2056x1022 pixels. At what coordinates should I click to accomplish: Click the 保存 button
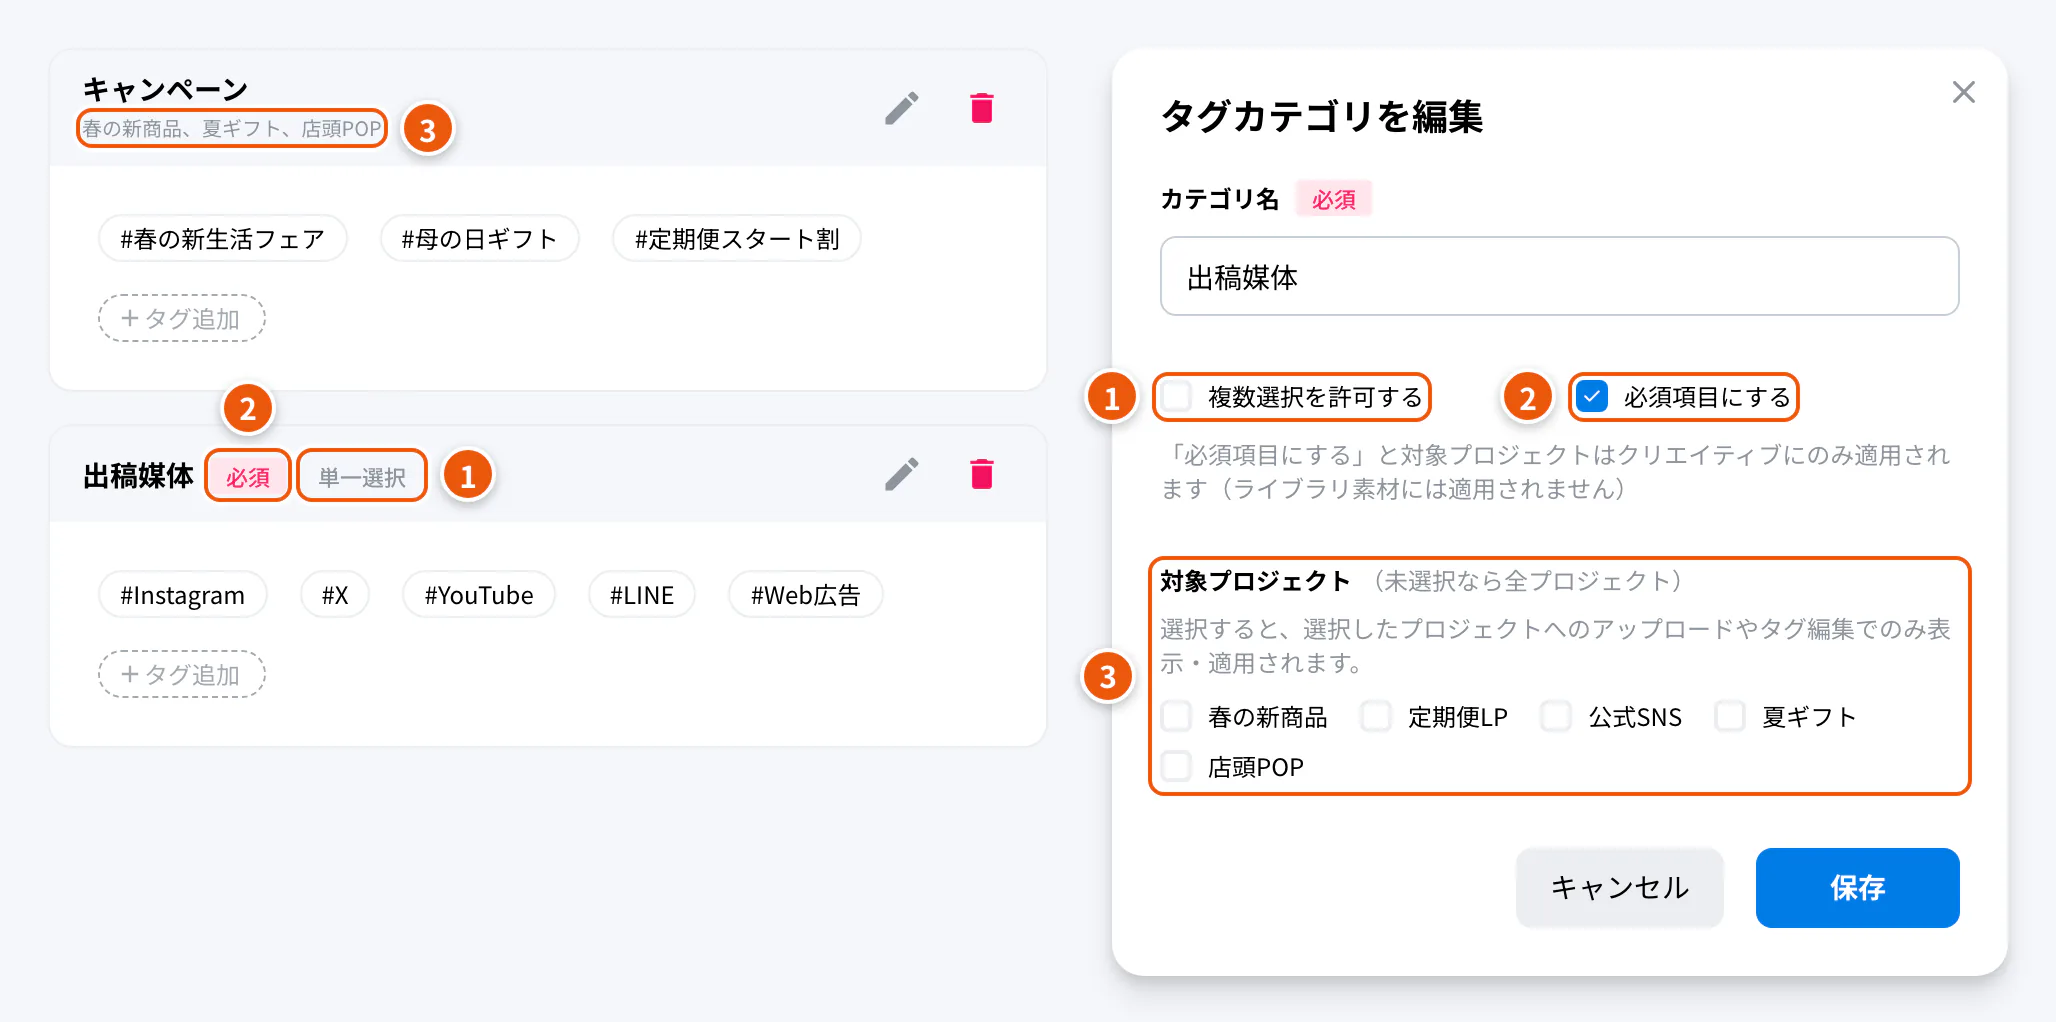coord(1857,888)
